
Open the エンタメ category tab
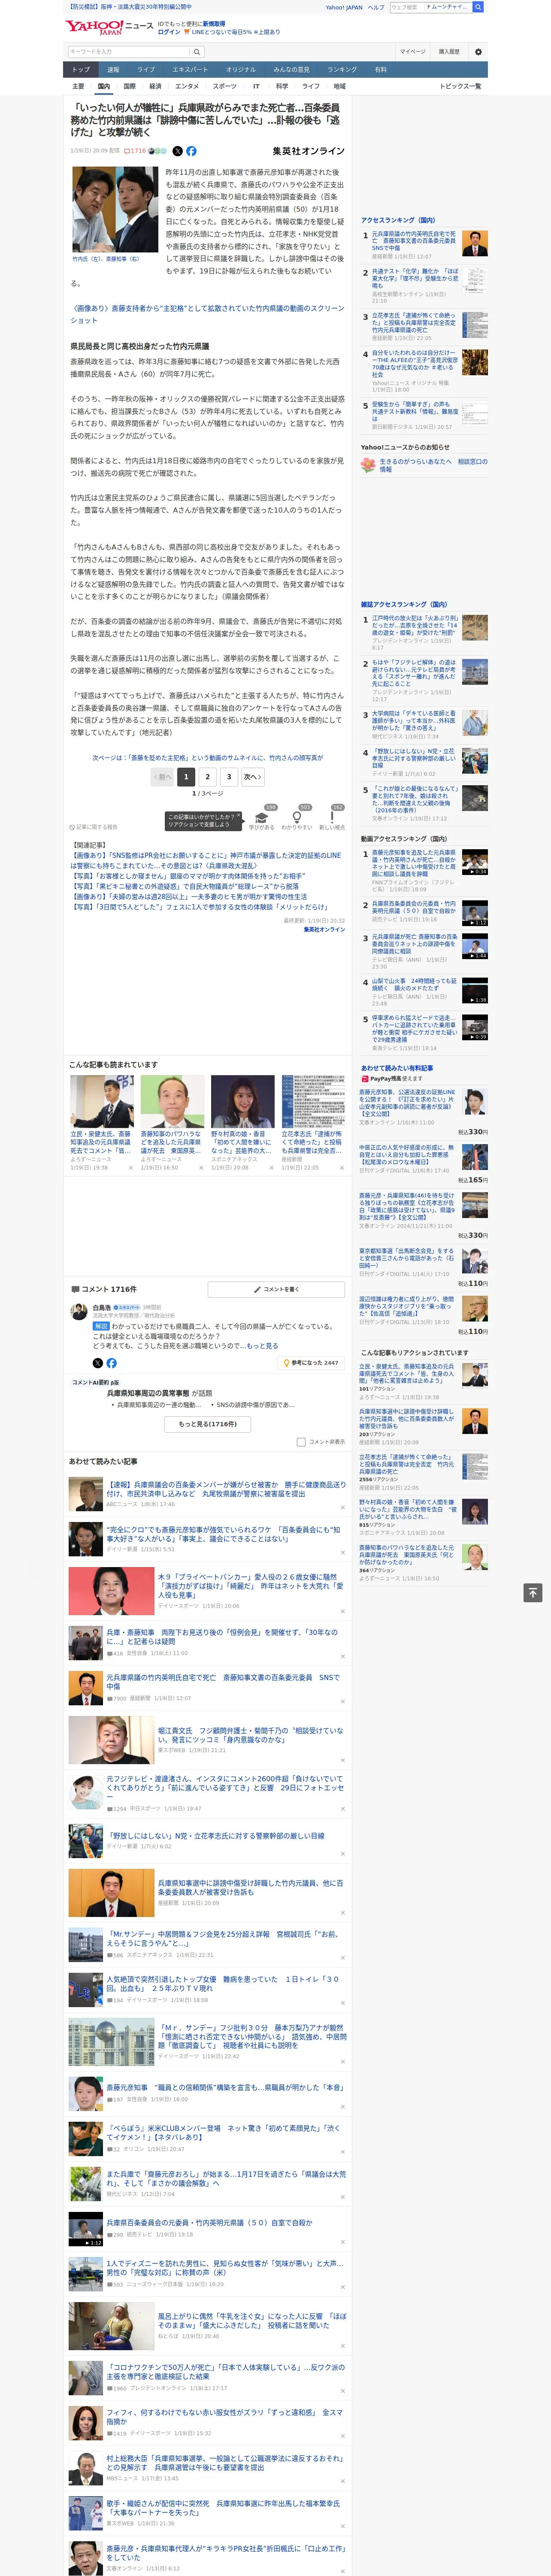click(187, 86)
